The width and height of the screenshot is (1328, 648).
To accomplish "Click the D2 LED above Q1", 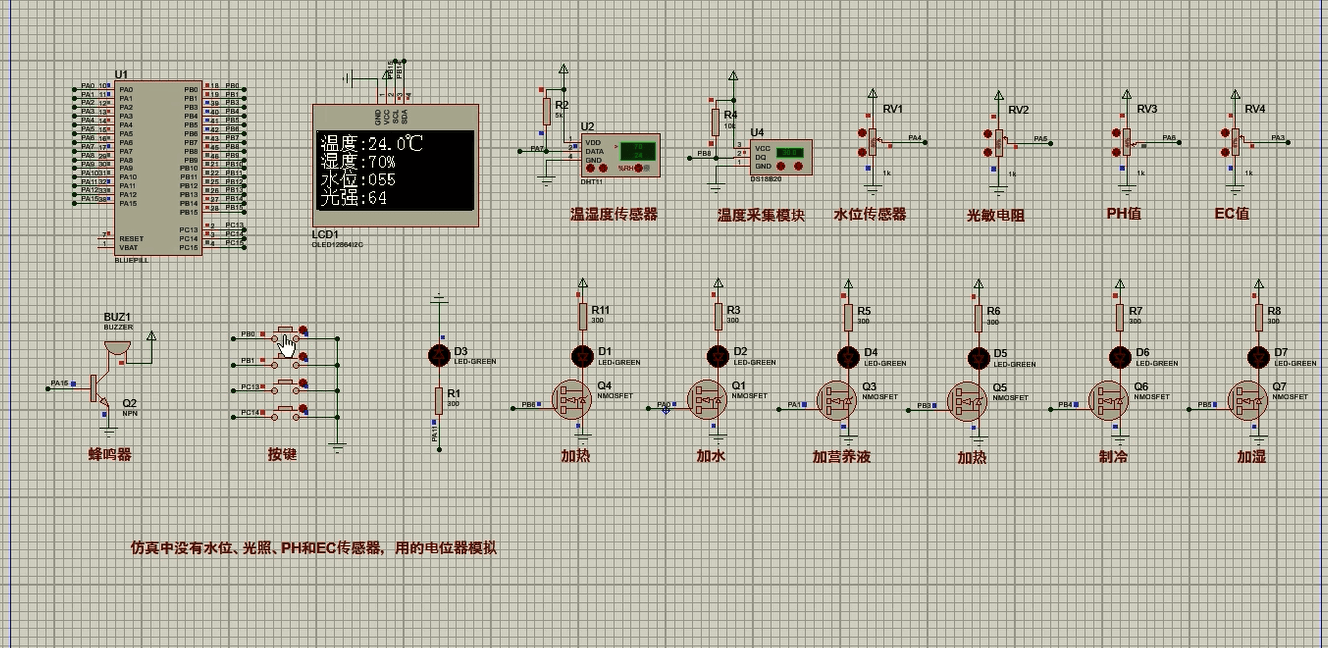I will [718, 355].
